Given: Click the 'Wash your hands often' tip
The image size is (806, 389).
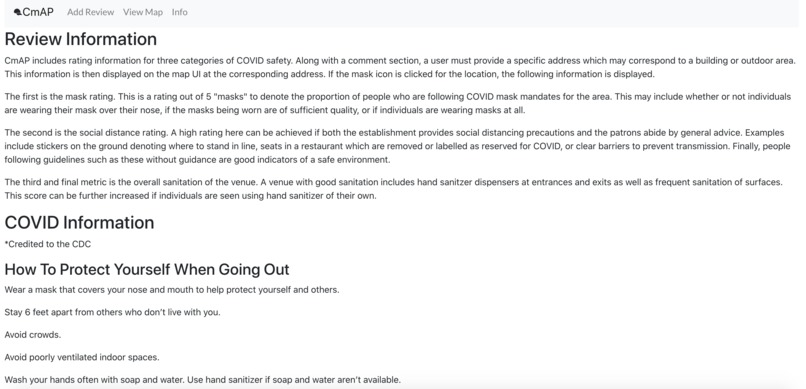Looking at the screenshot, I should pyautogui.click(x=203, y=380).
